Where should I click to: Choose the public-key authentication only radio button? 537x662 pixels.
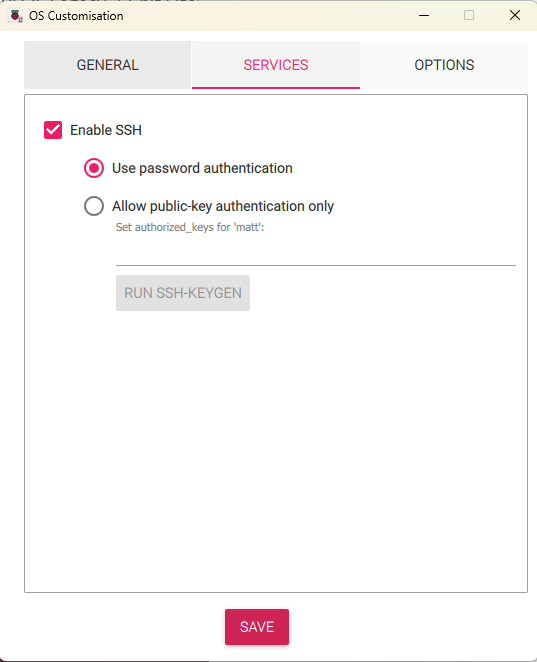pyautogui.click(x=94, y=206)
